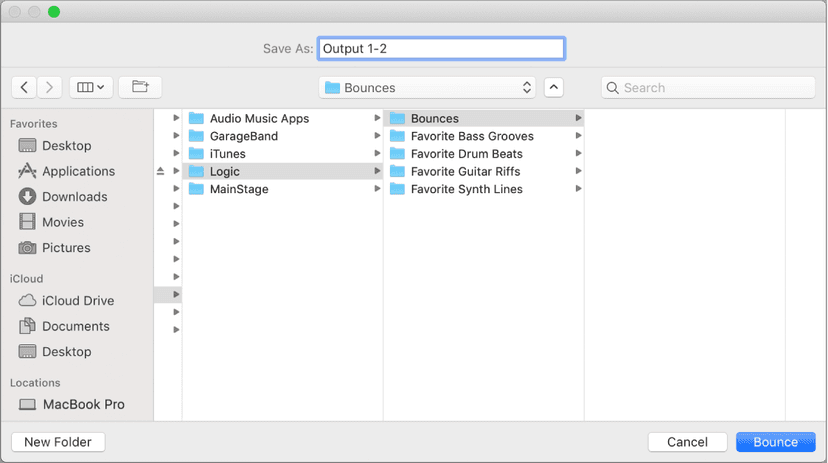Select the MainStage folder
Screen dimensions: 828x463
[x=283, y=189]
